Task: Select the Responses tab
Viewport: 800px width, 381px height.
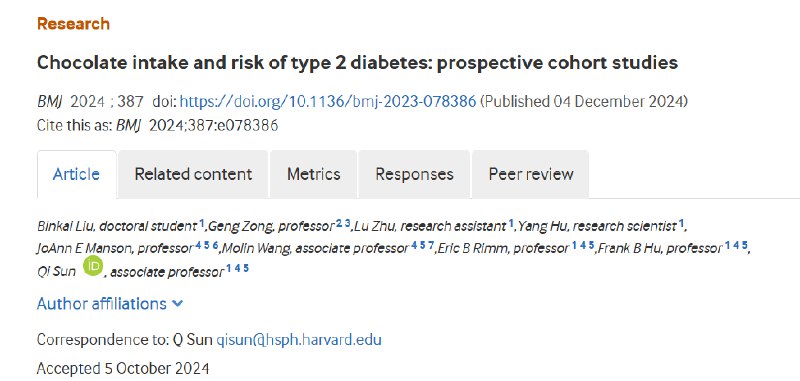Action: [414, 174]
